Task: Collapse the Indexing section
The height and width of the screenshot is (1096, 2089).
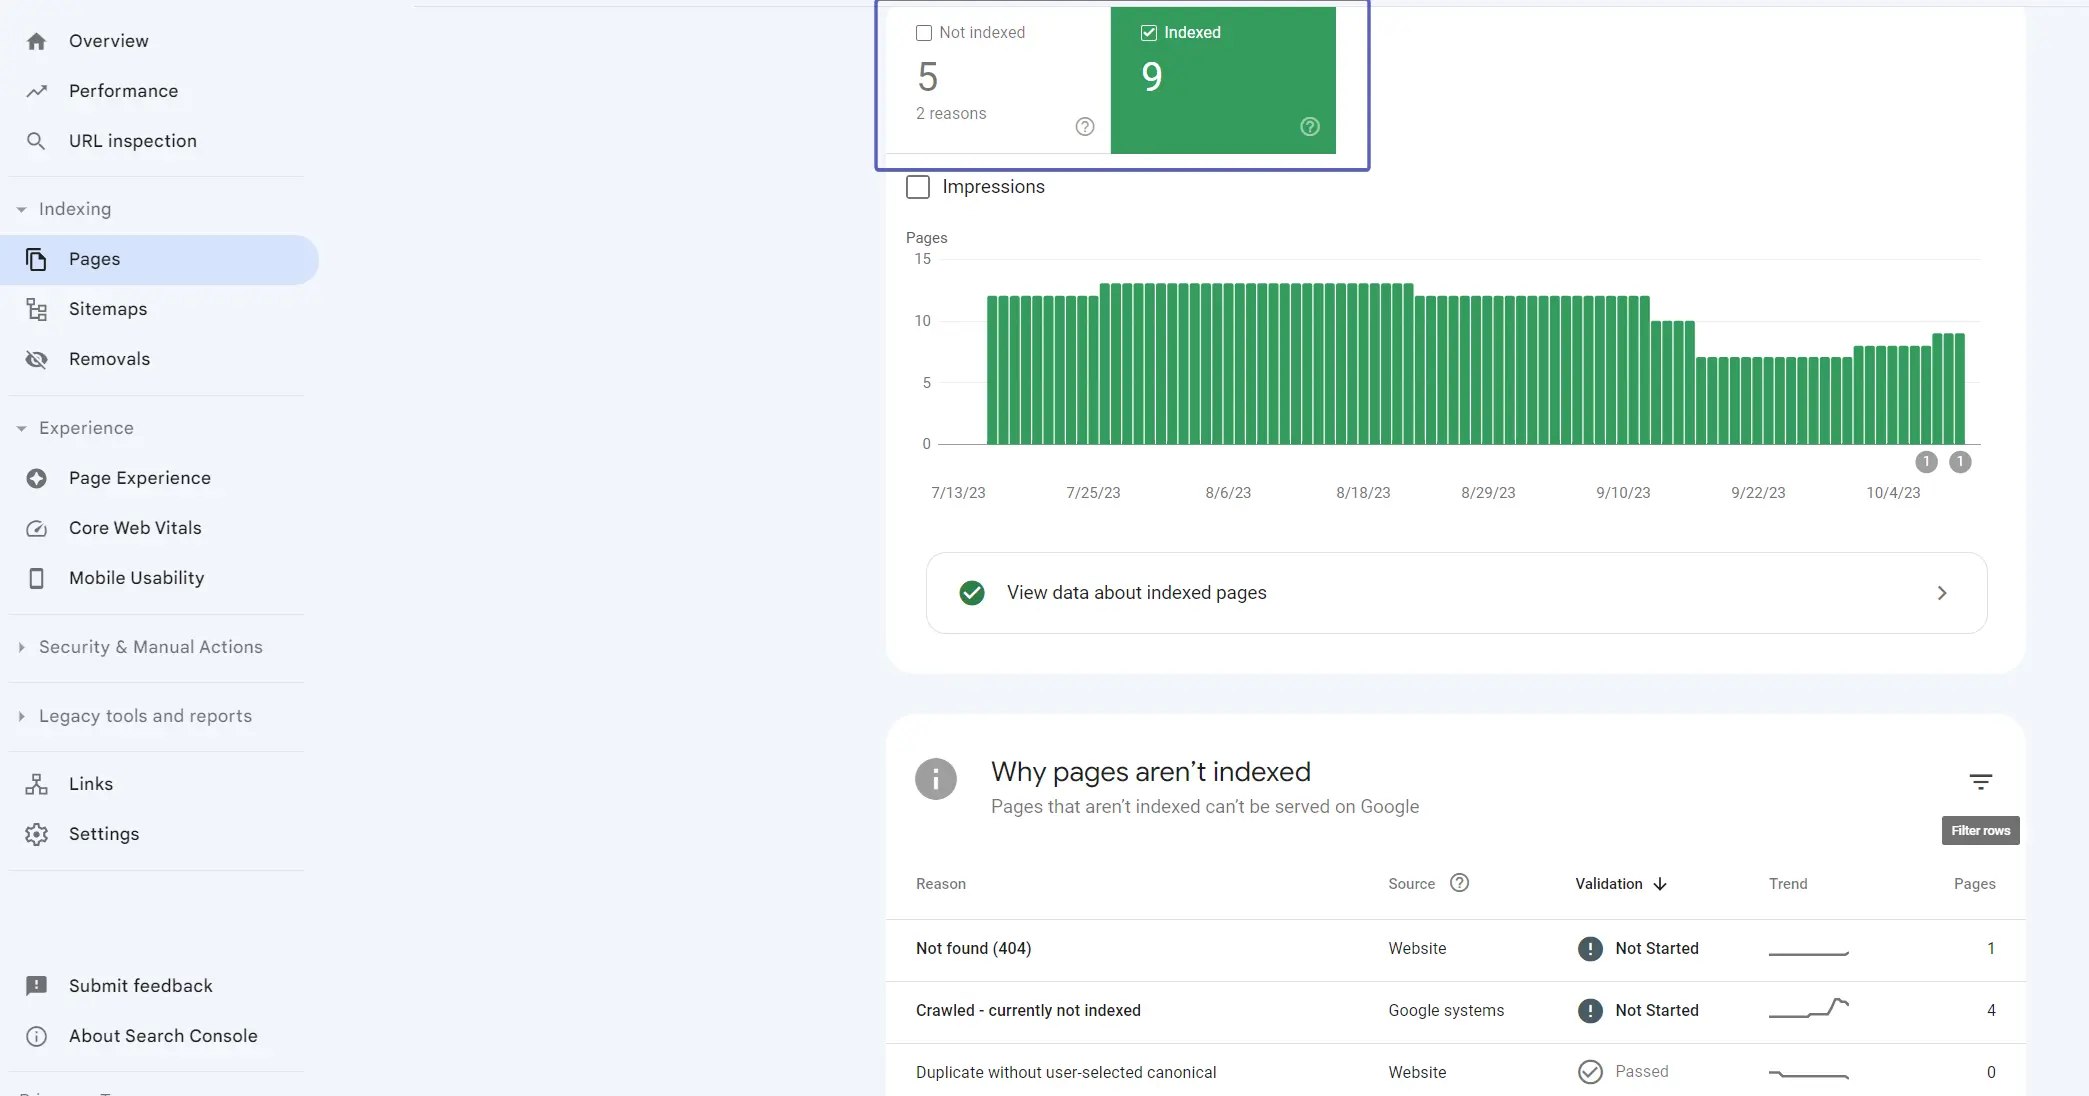Action: [21, 209]
